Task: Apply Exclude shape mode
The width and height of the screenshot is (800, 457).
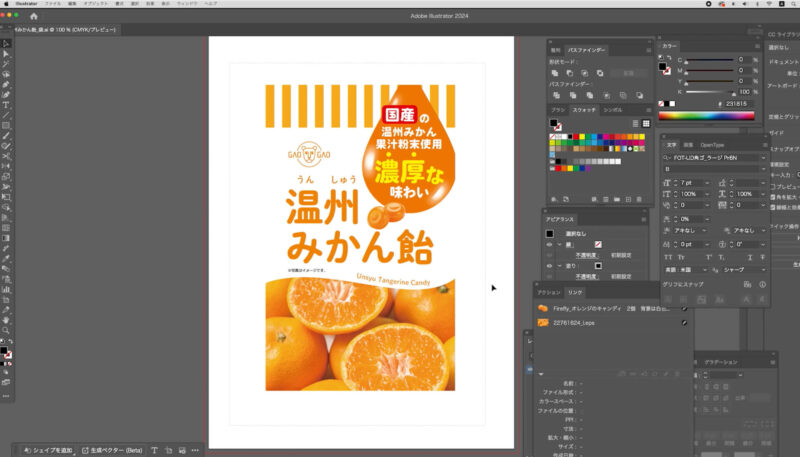Action: pos(600,73)
